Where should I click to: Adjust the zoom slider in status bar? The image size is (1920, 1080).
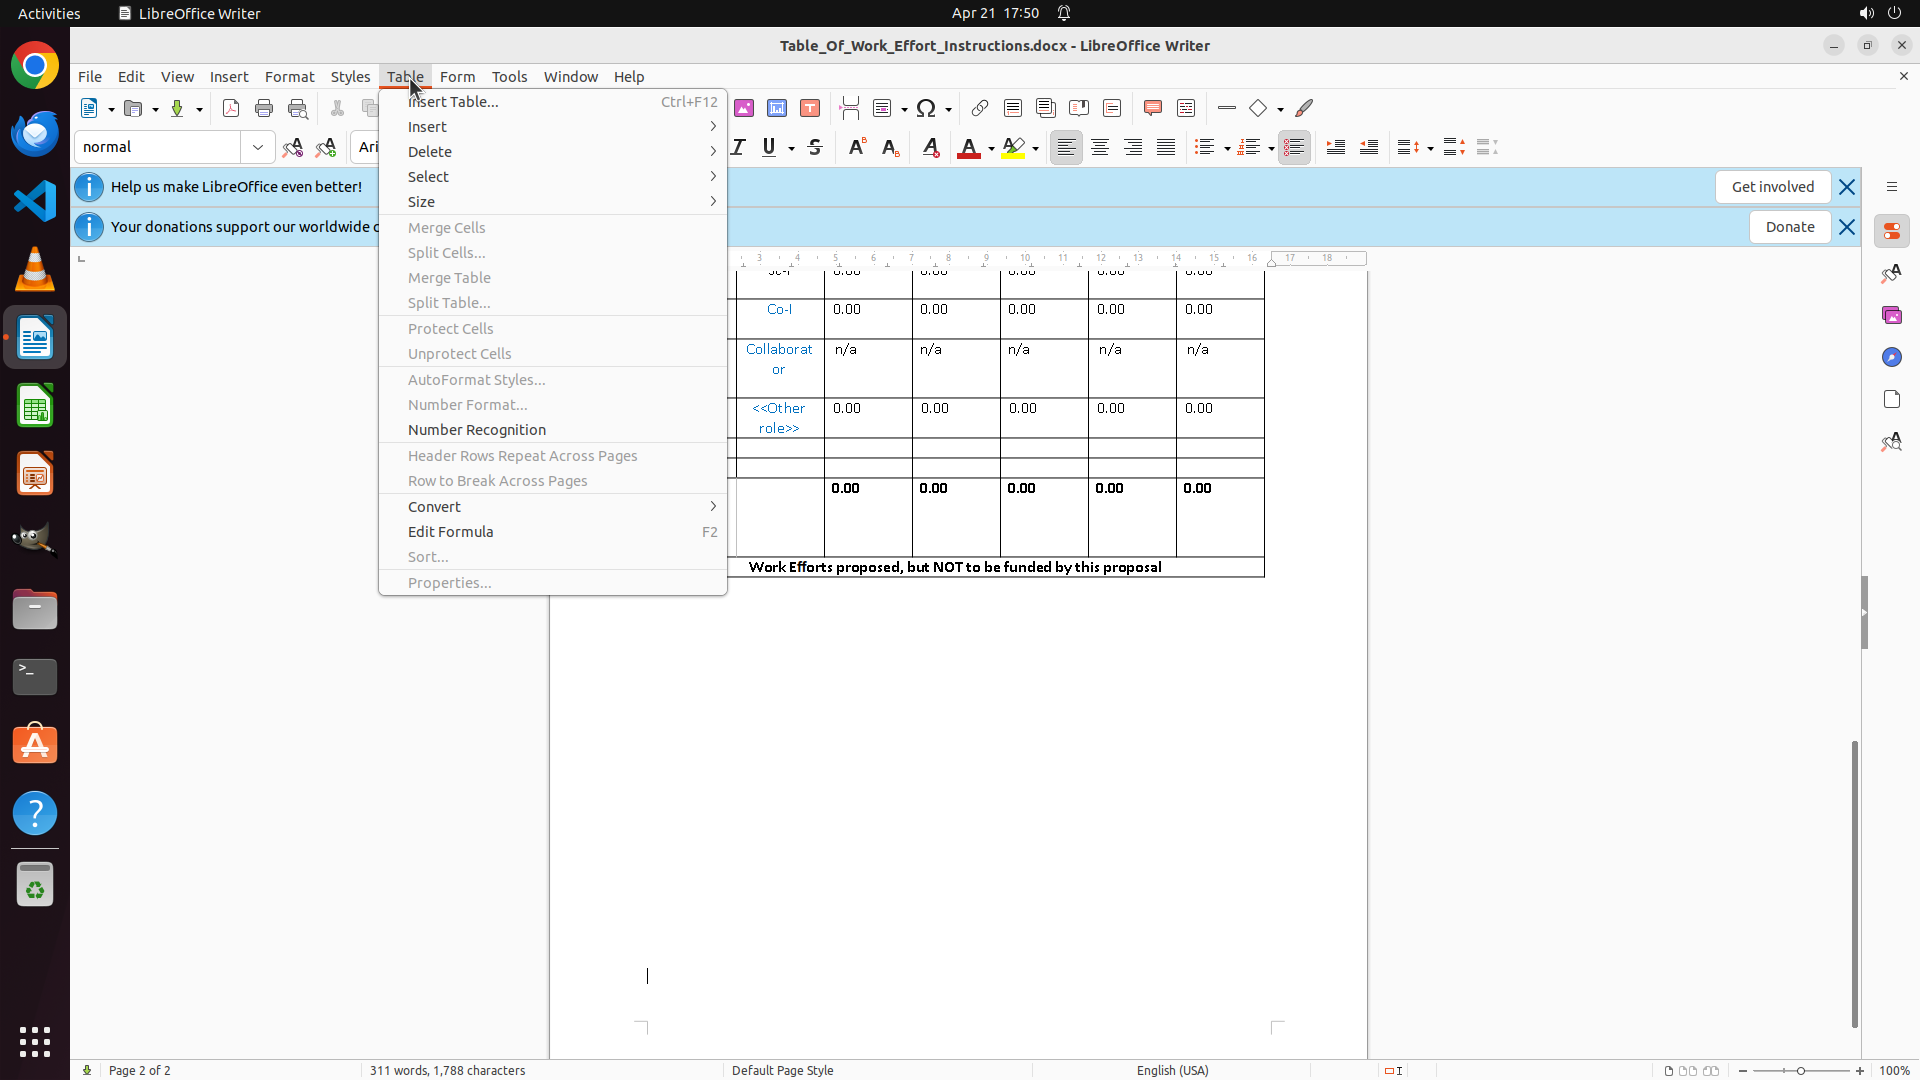pyautogui.click(x=1801, y=1070)
